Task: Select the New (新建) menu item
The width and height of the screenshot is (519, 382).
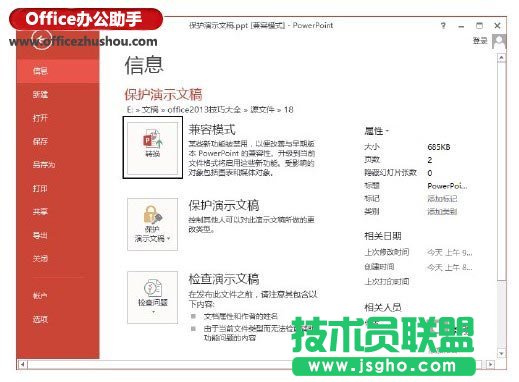Action: click(x=58, y=94)
